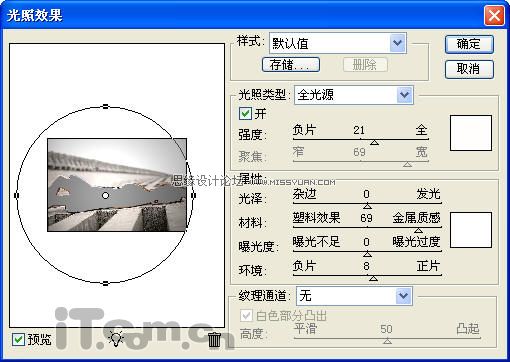Click the 曝光度 exposure slider handle
This screenshot has height=362, width=510.
367,254
